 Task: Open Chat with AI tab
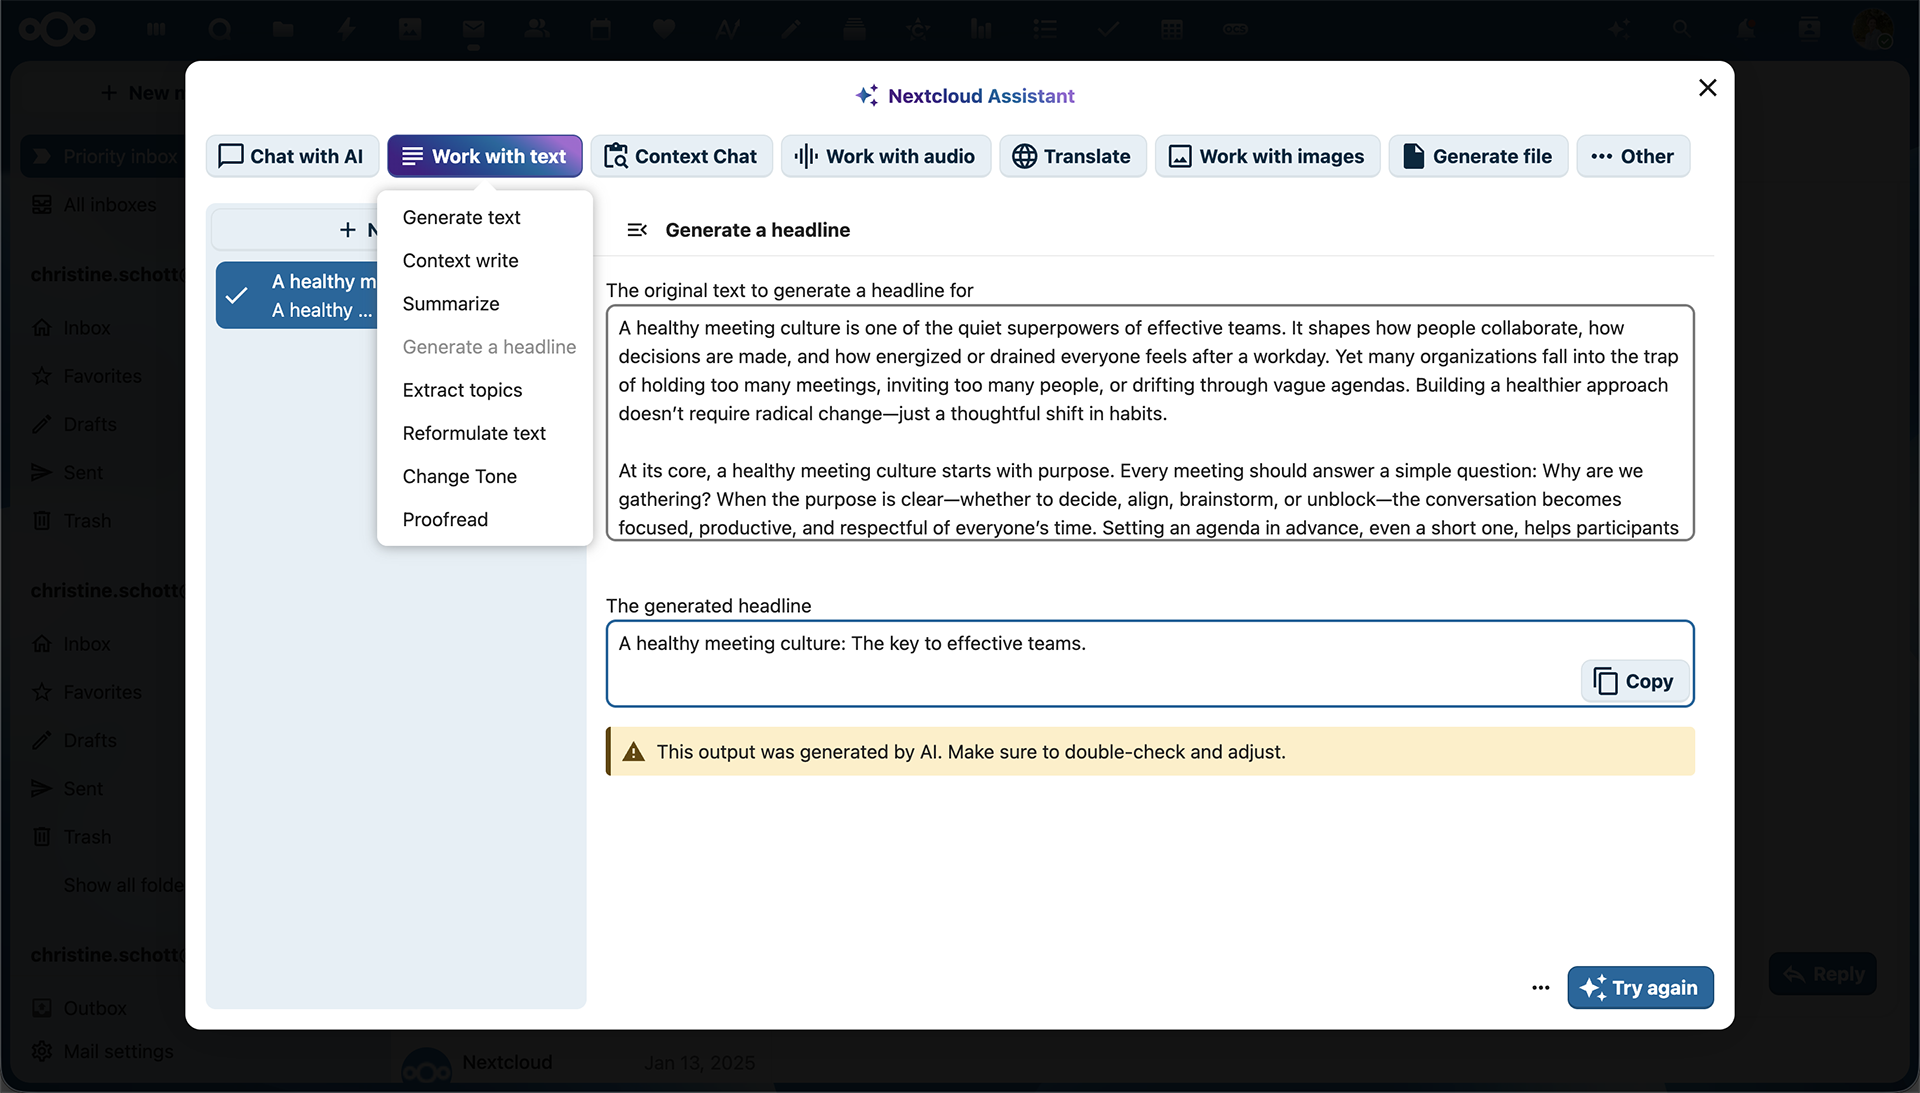pyautogui.click(x=291, y=156)
